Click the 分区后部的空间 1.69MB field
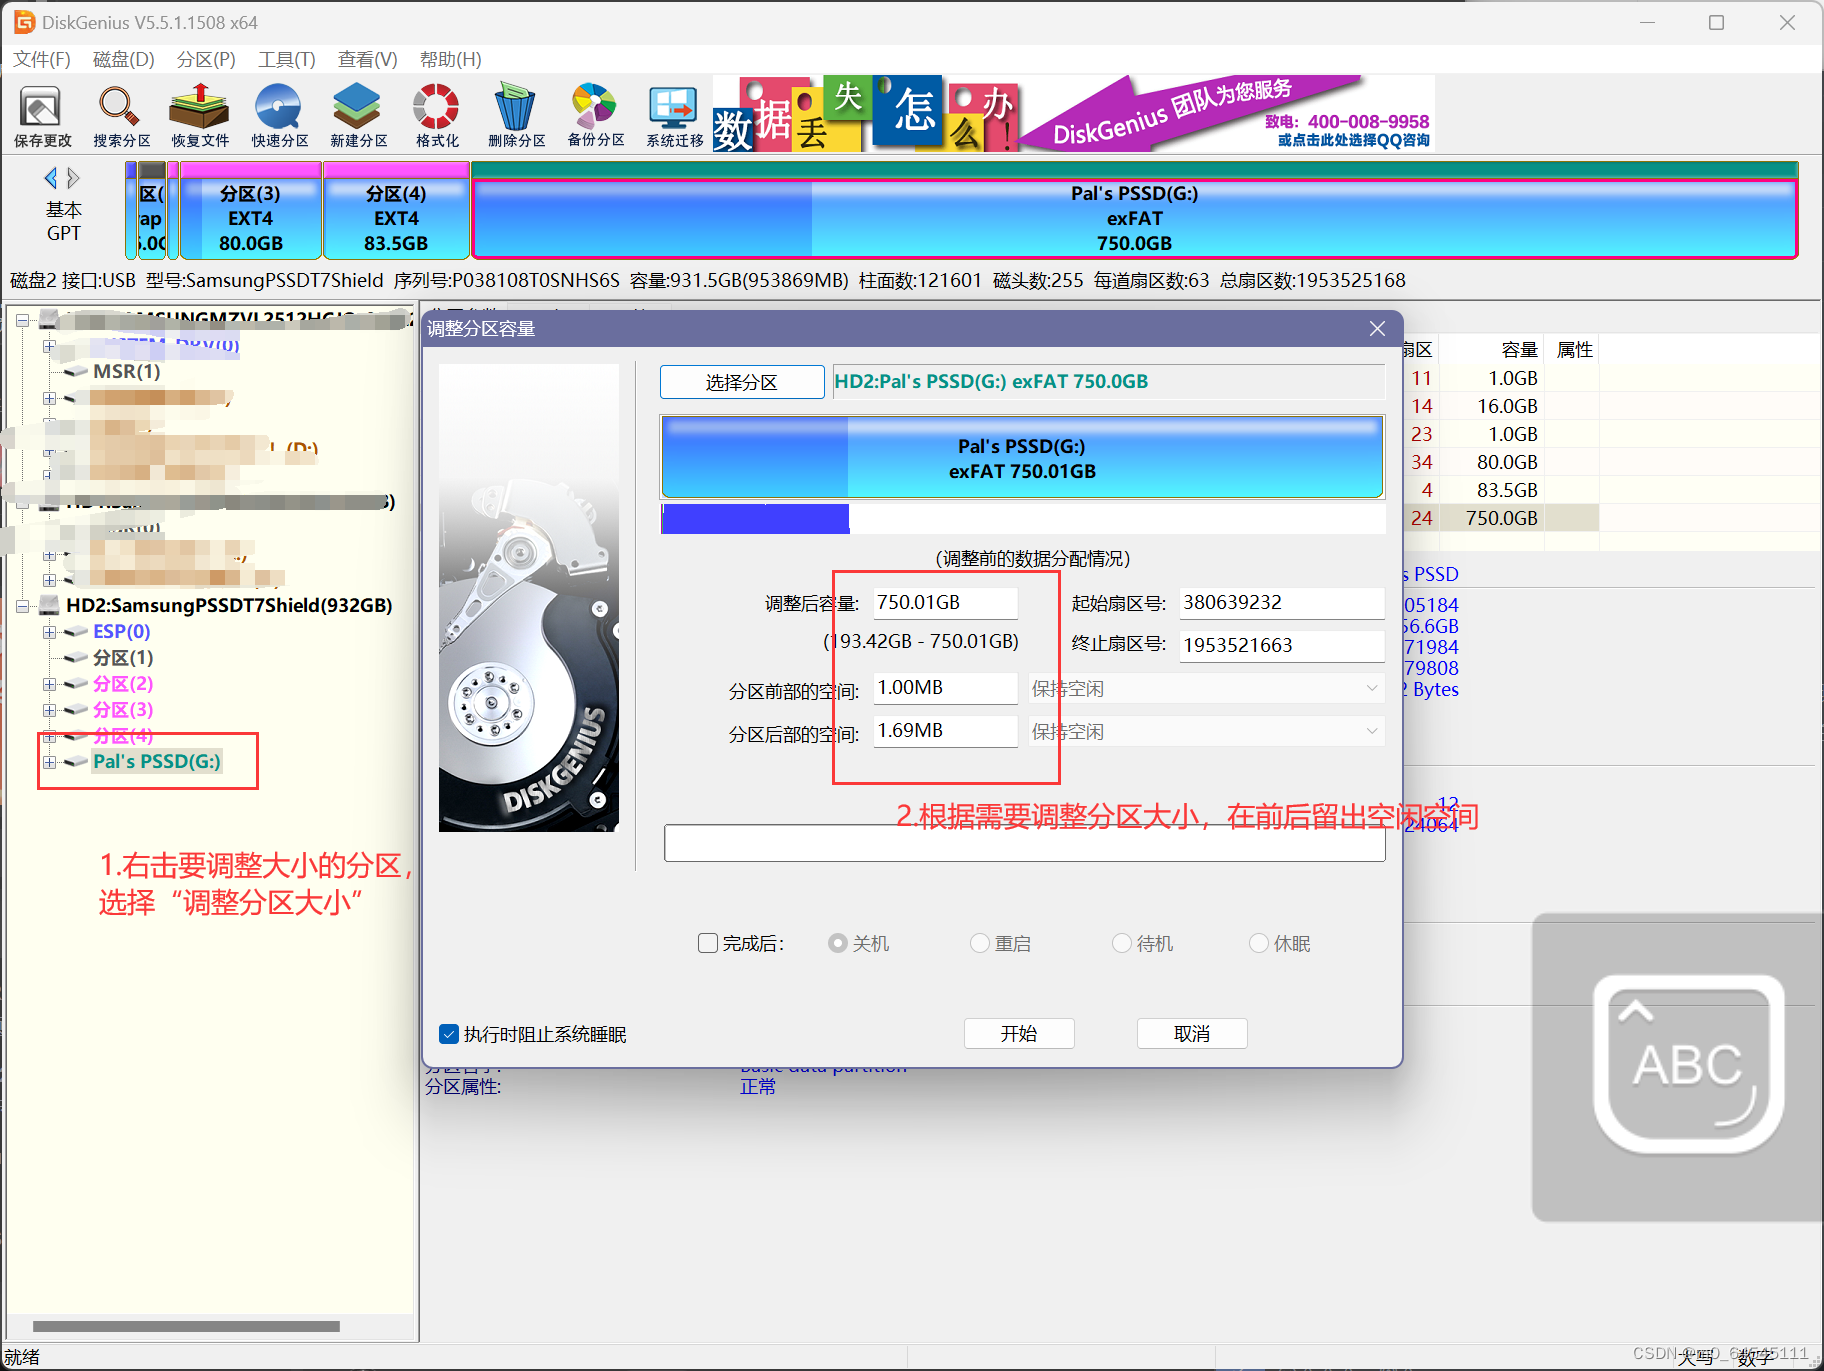Image resolution: width=1824 pixels, height=1371 pixels. pos(946,731)
